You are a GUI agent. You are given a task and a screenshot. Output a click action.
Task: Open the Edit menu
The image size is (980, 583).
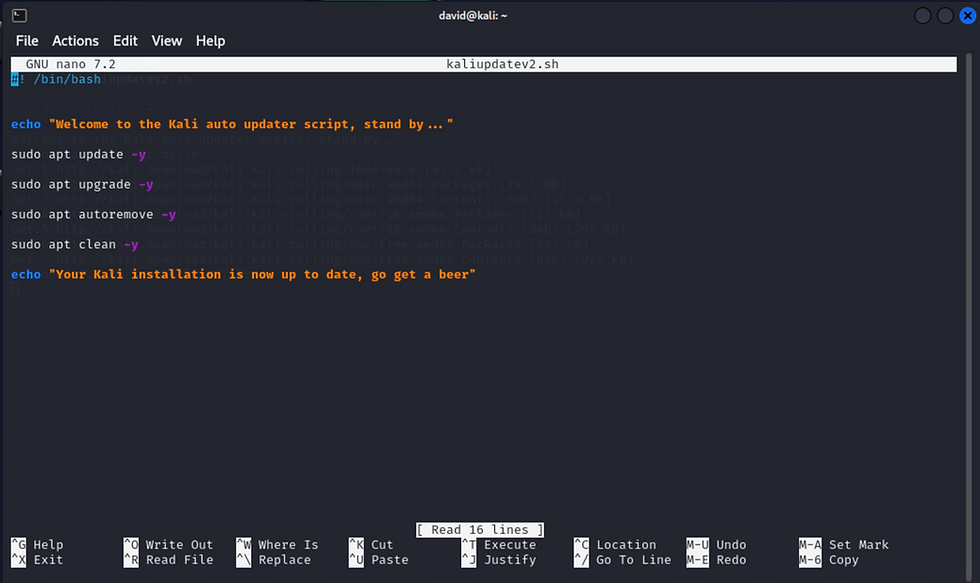tap(125, 41)
